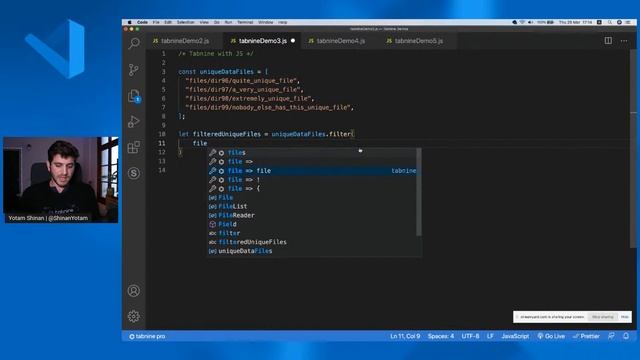Open the Accounts icon in activity bar
This screenshot has height=360, width=640.
[133, 291]
